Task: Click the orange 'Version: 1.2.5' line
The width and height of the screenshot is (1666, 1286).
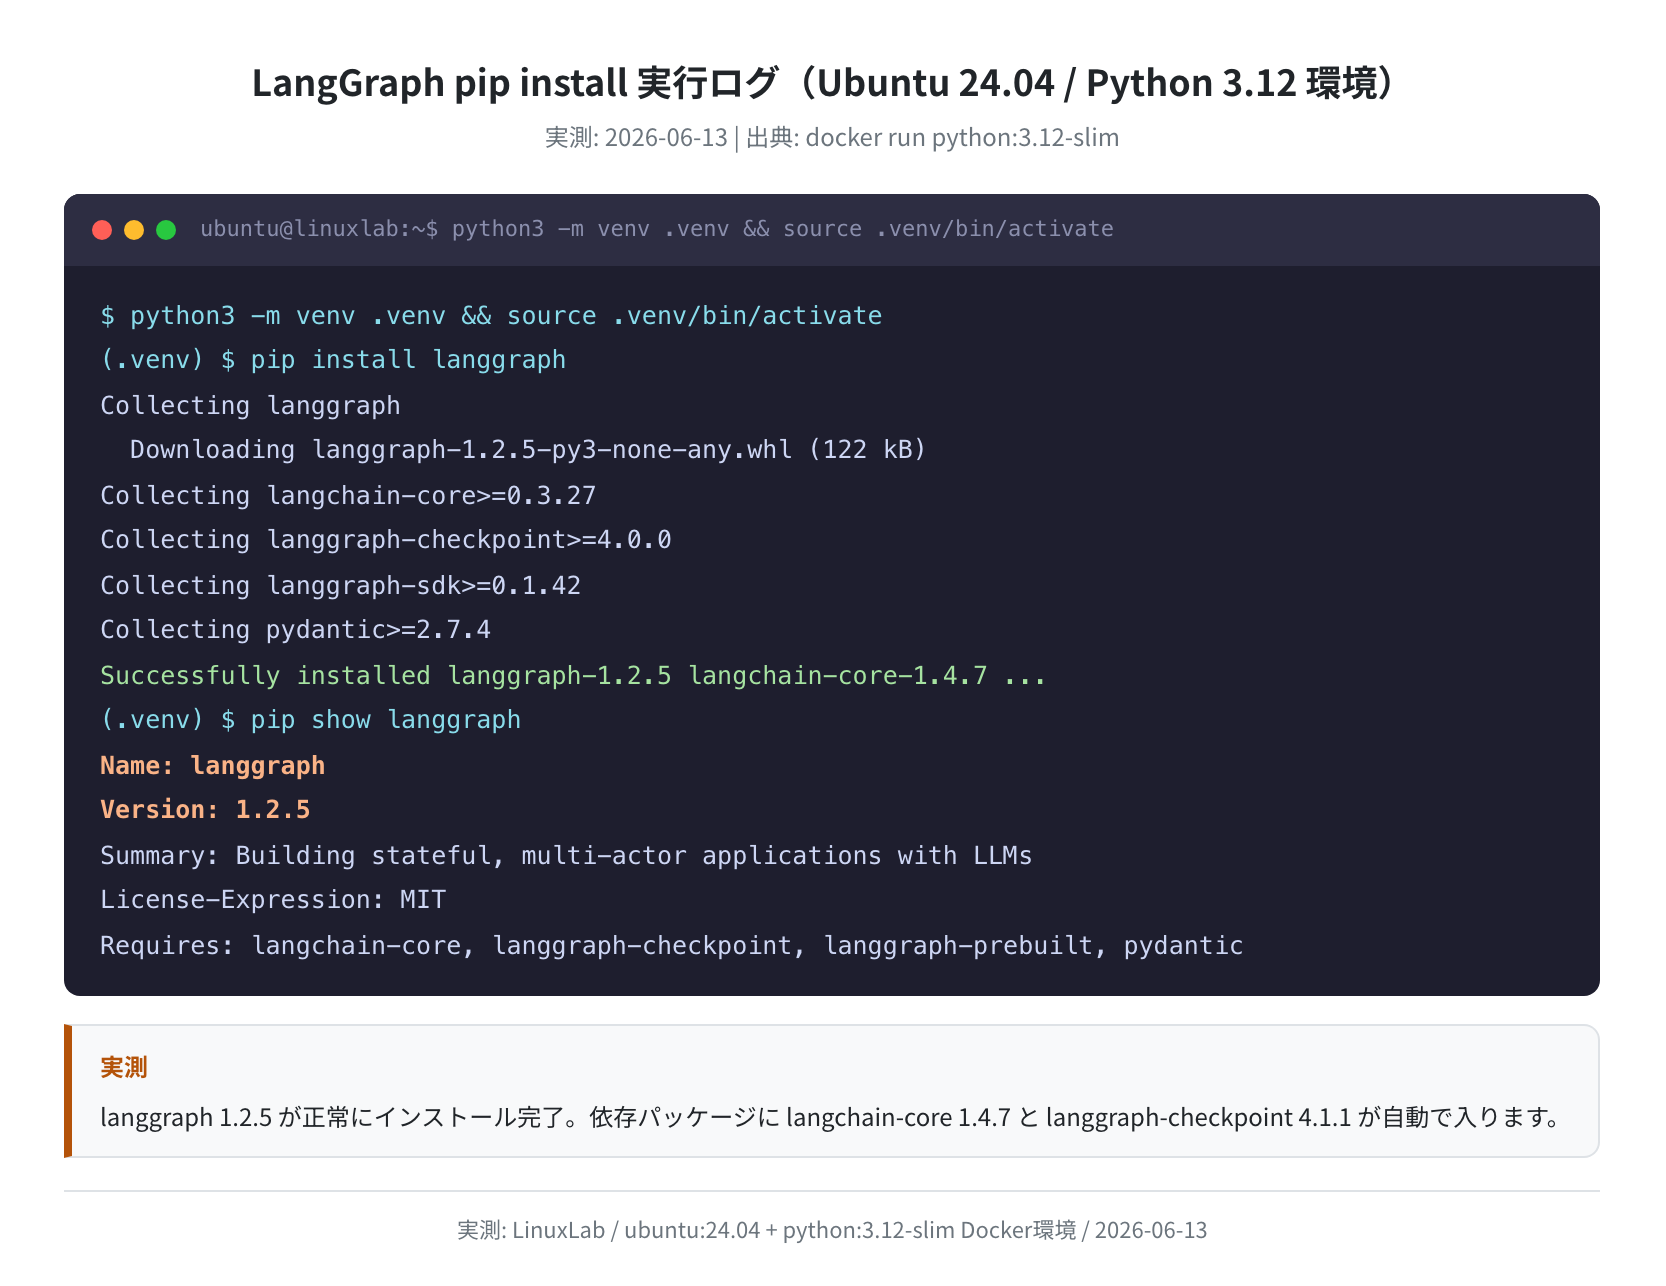Action: click(x=205, y=810)
